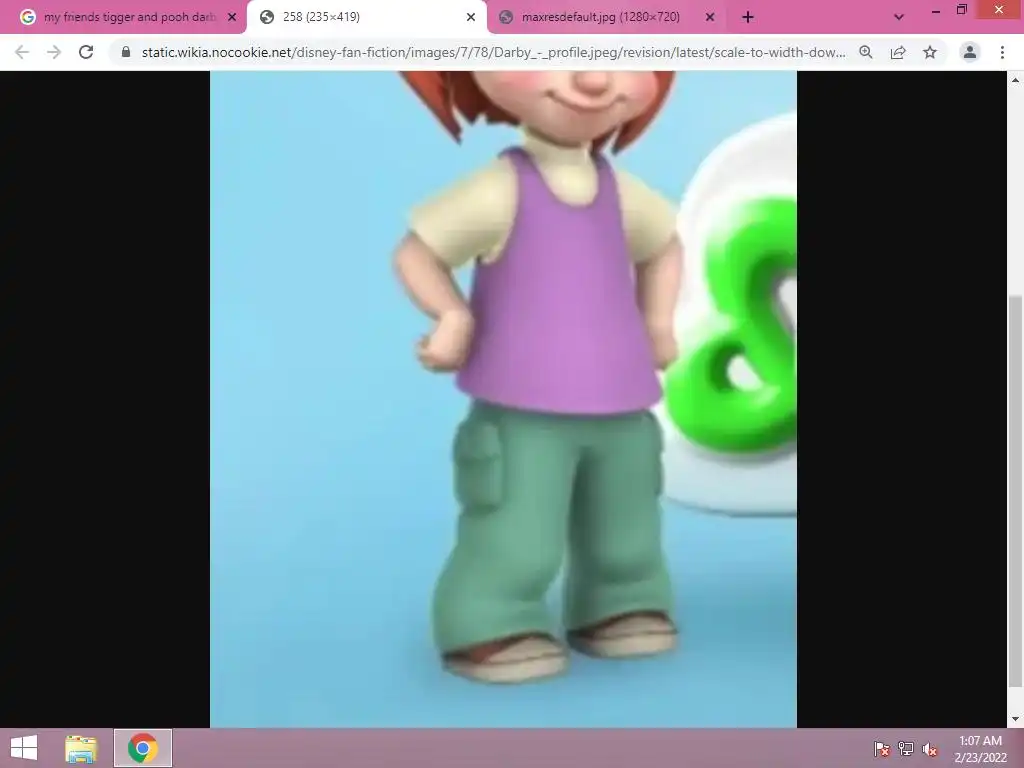The height and width of the screenshot is (768, 1024).
Task: Click the vertical scrollbar thumb
Action: [x=1014, y=490]
